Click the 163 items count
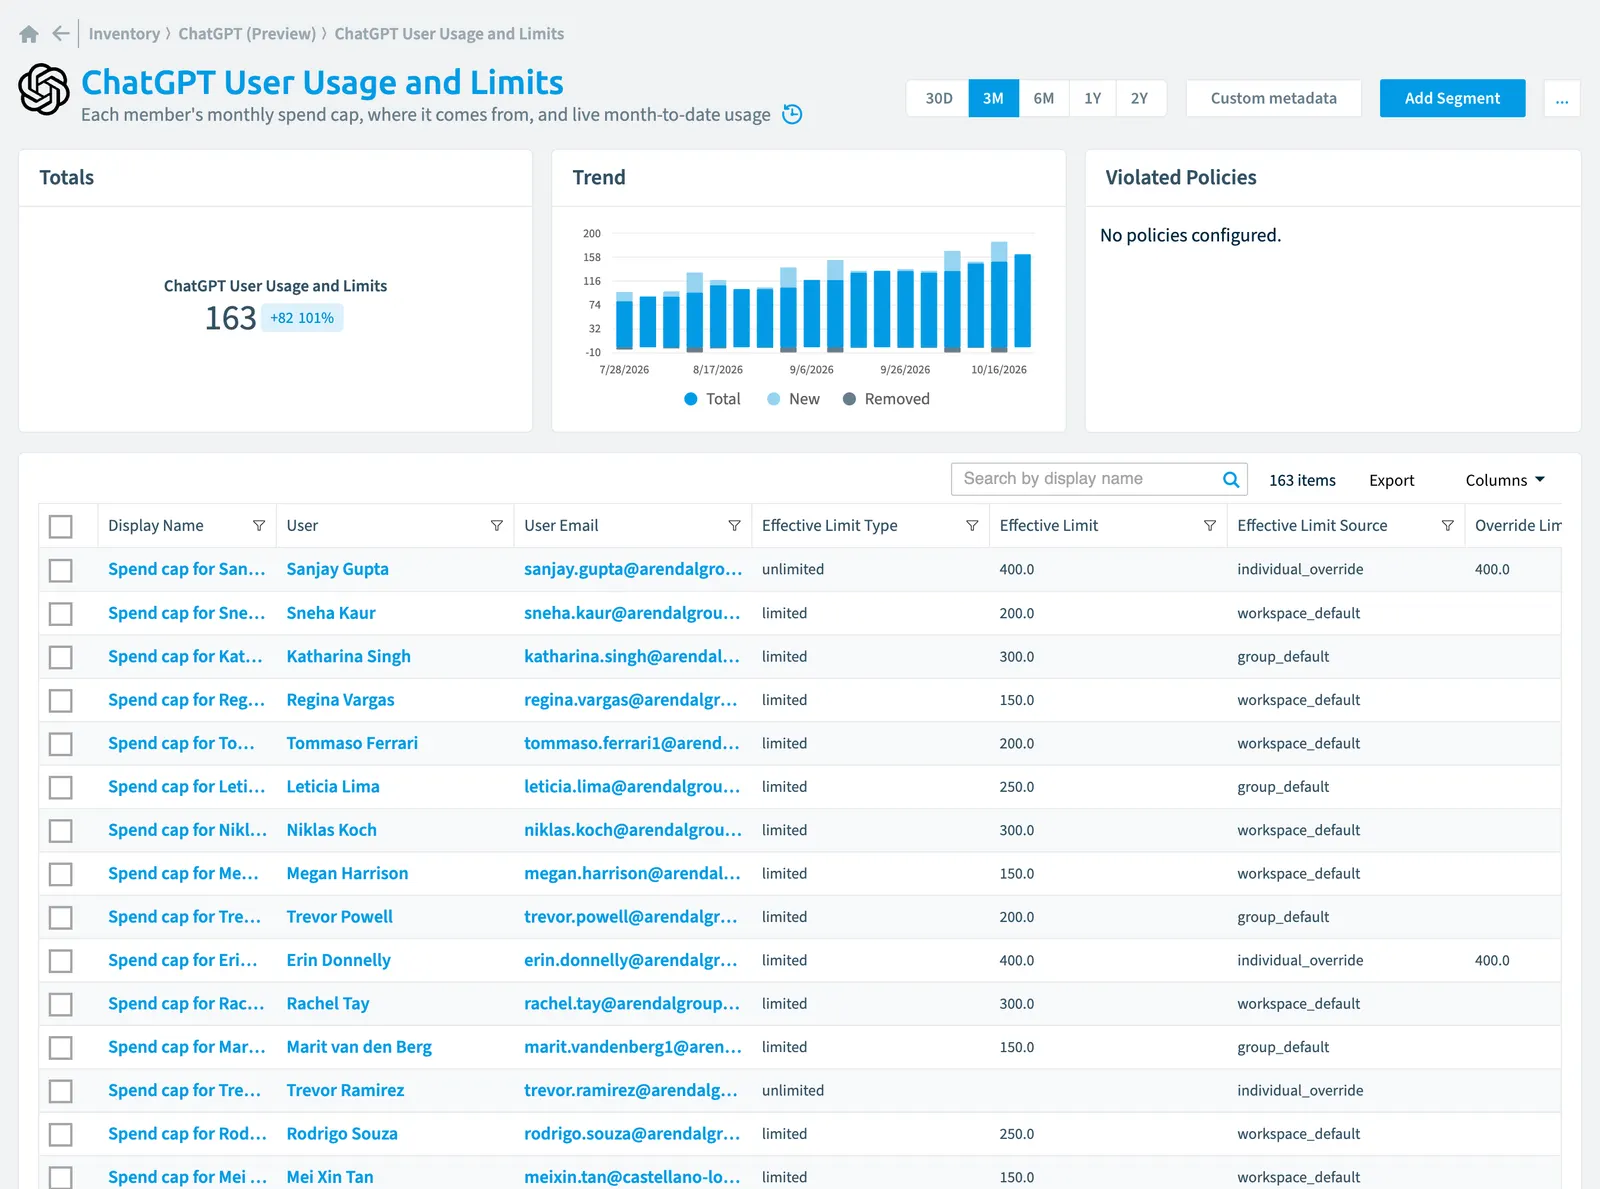 tap(1302, 480)
